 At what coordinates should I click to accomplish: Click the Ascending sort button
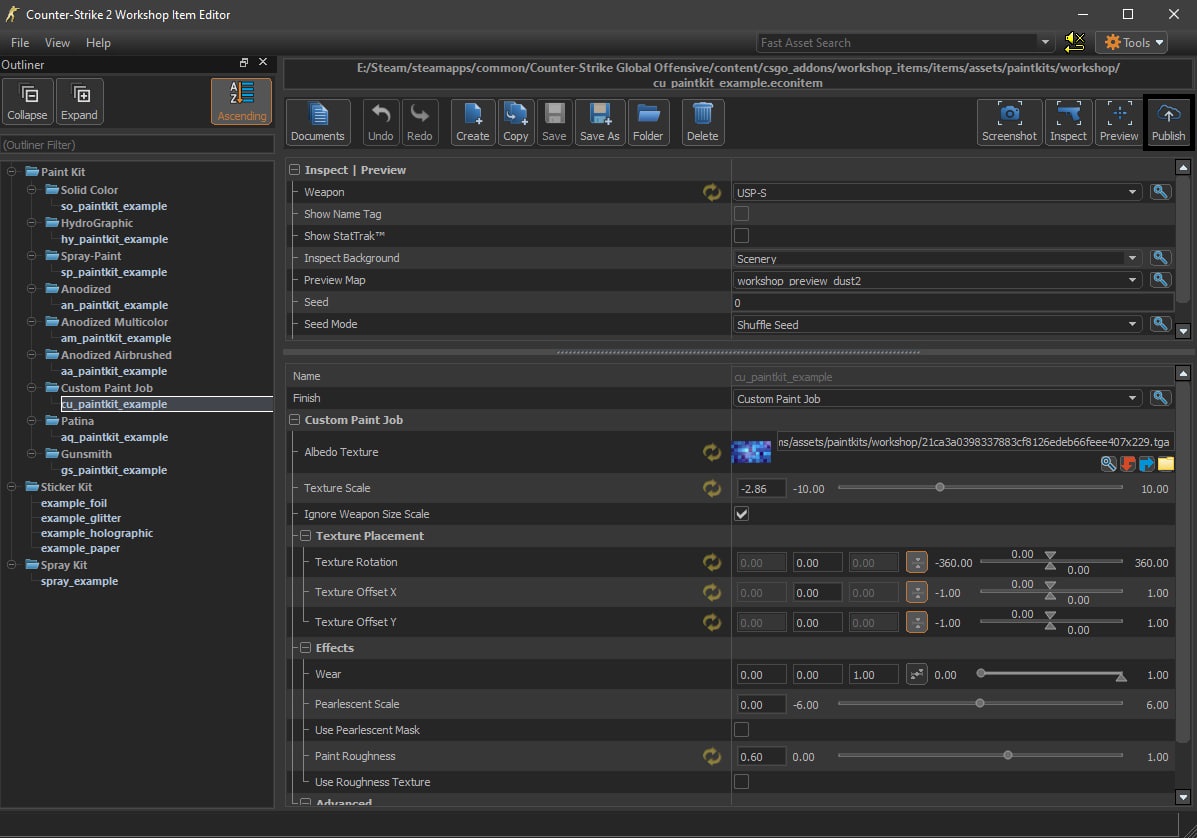(242, 102)
